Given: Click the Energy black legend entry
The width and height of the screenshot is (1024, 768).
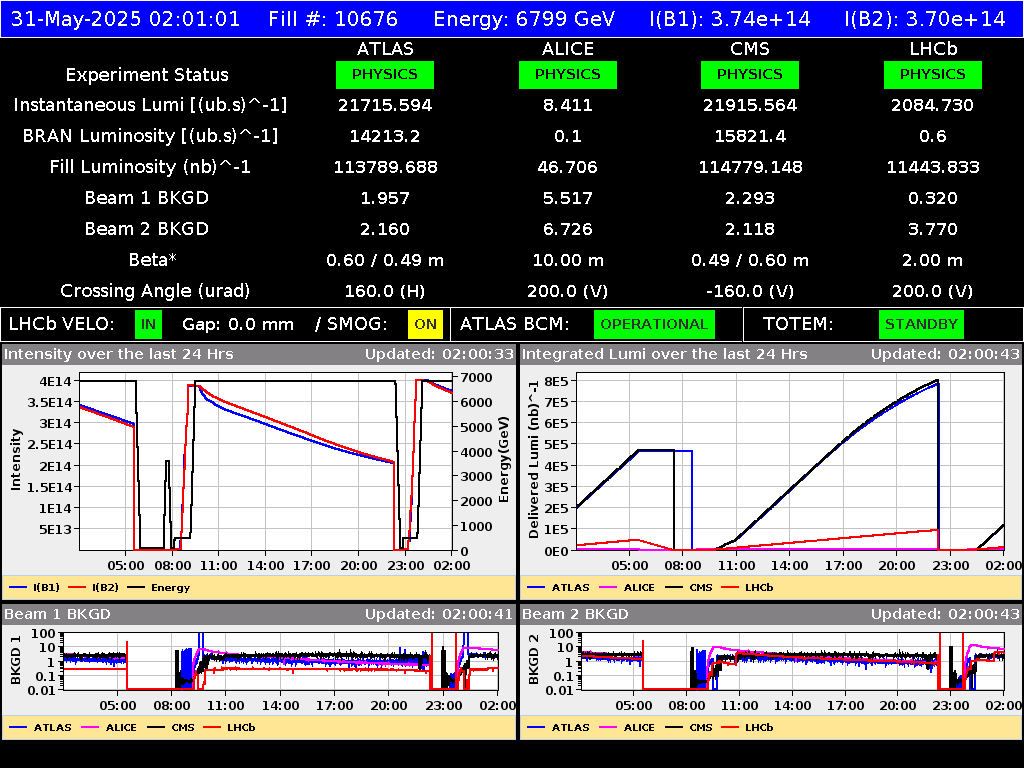Looking at the screenshot, I should point(159,587).
